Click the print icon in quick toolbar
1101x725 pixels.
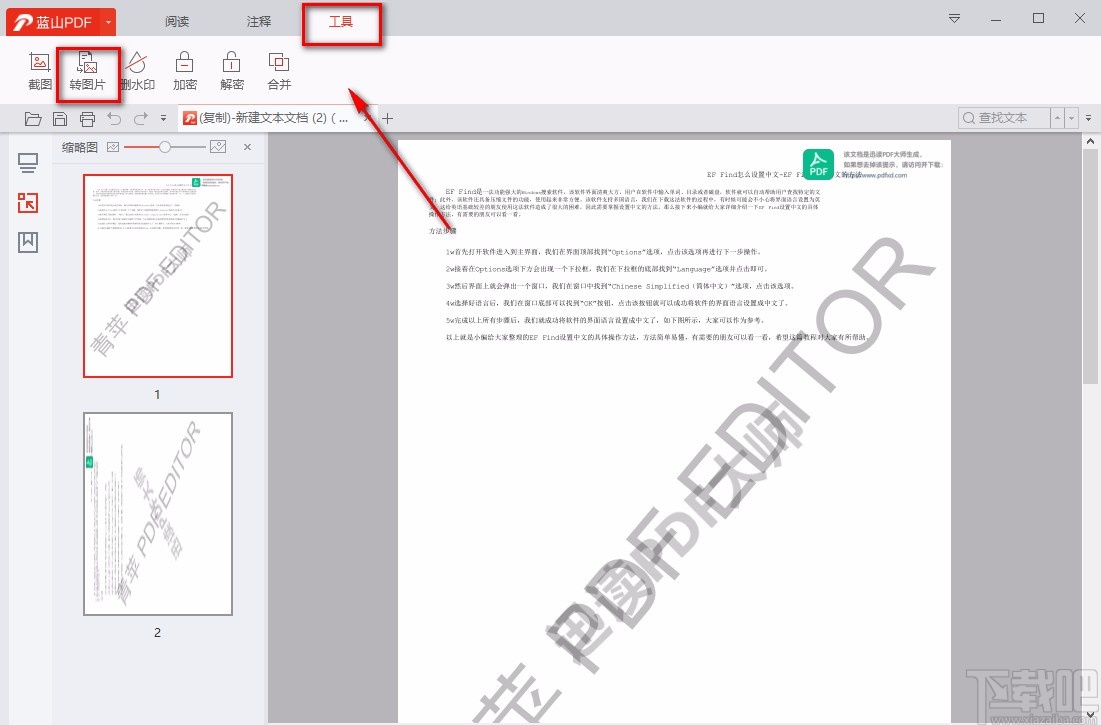pos(88,118)
